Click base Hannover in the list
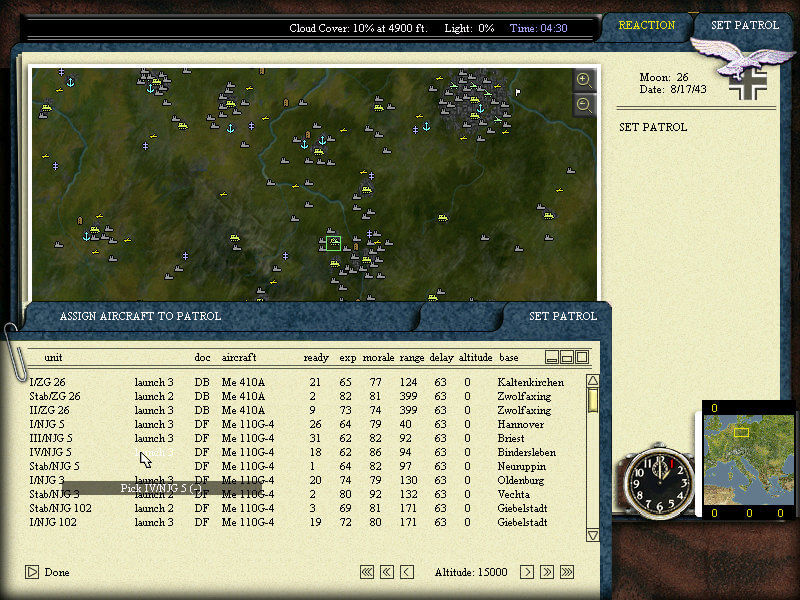This screenshot has width=800, height=600. [520, 424]
